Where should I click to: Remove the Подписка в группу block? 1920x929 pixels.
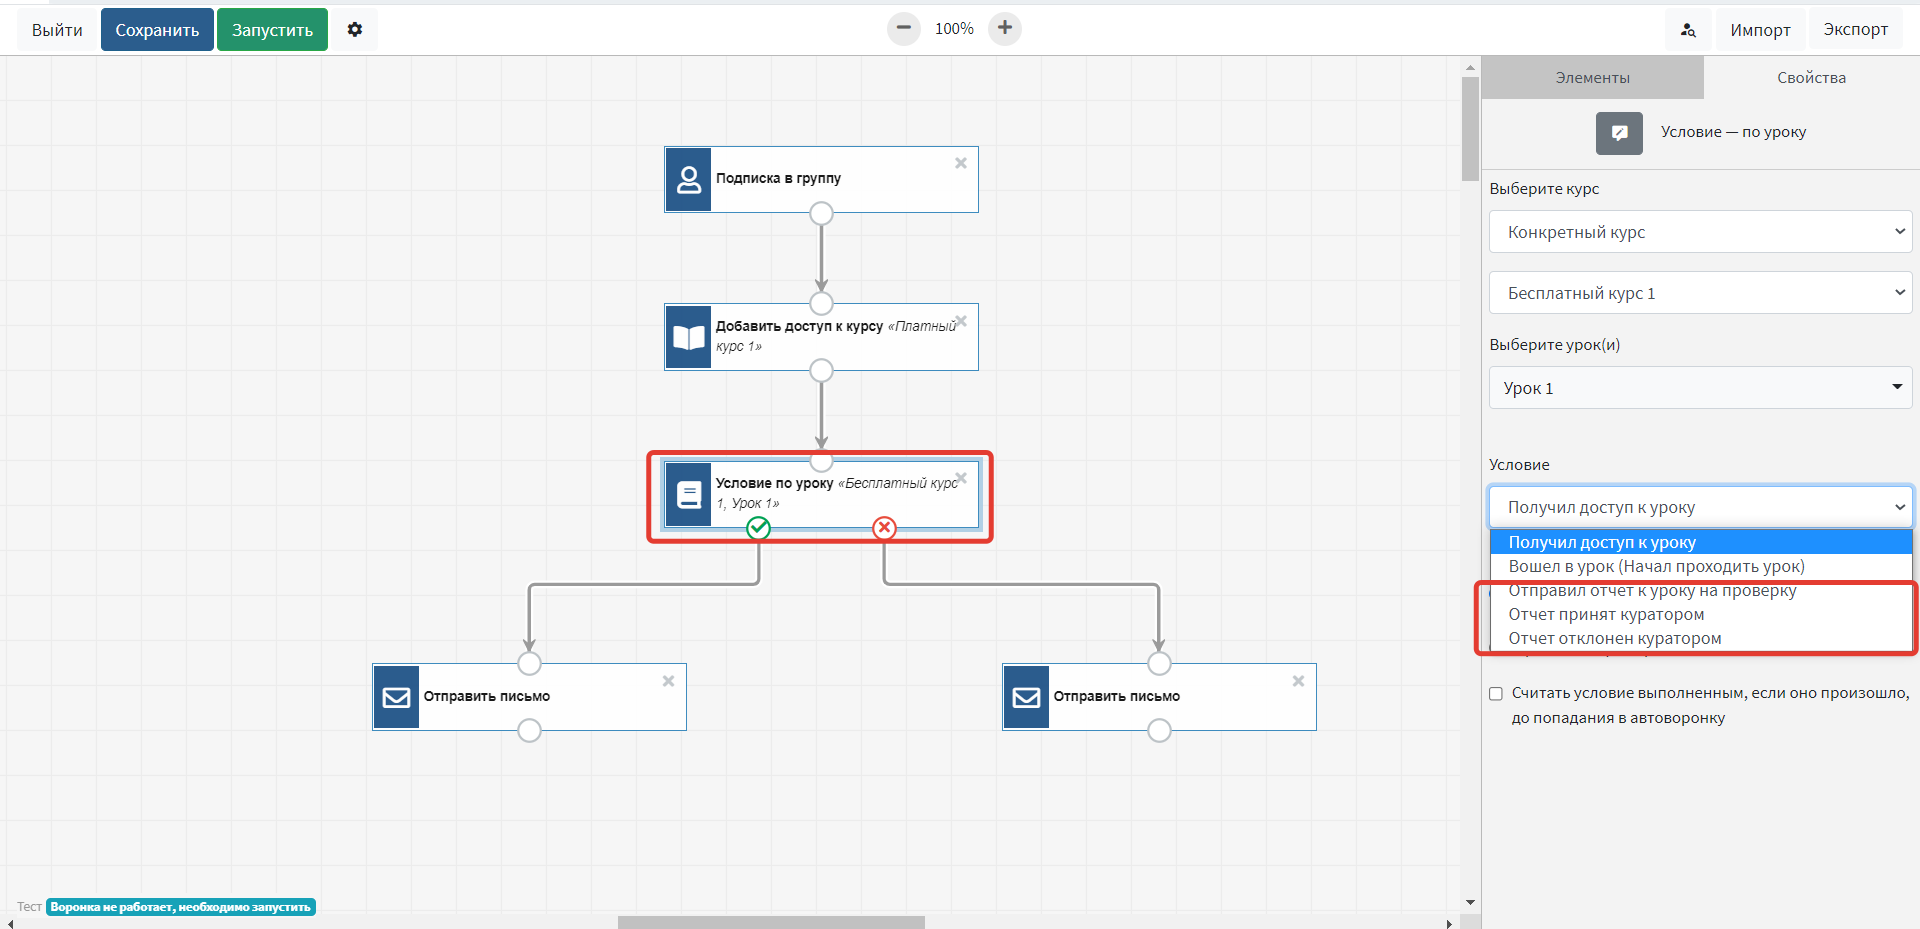[x=960, y=163]
